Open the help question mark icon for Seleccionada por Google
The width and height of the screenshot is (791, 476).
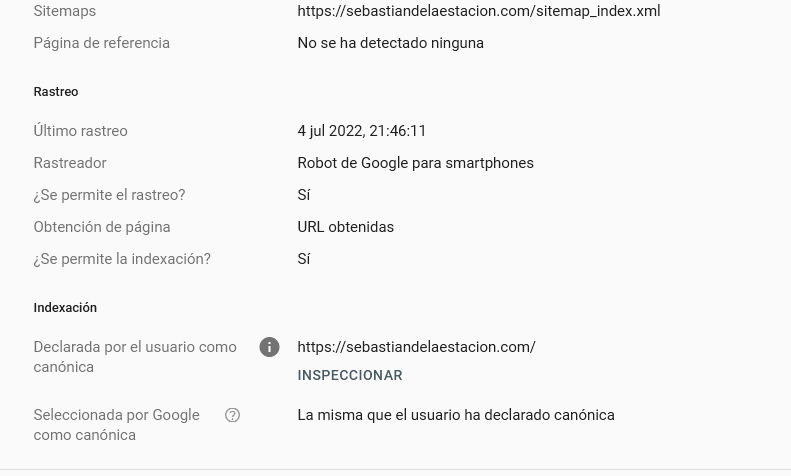pos(232,415)
